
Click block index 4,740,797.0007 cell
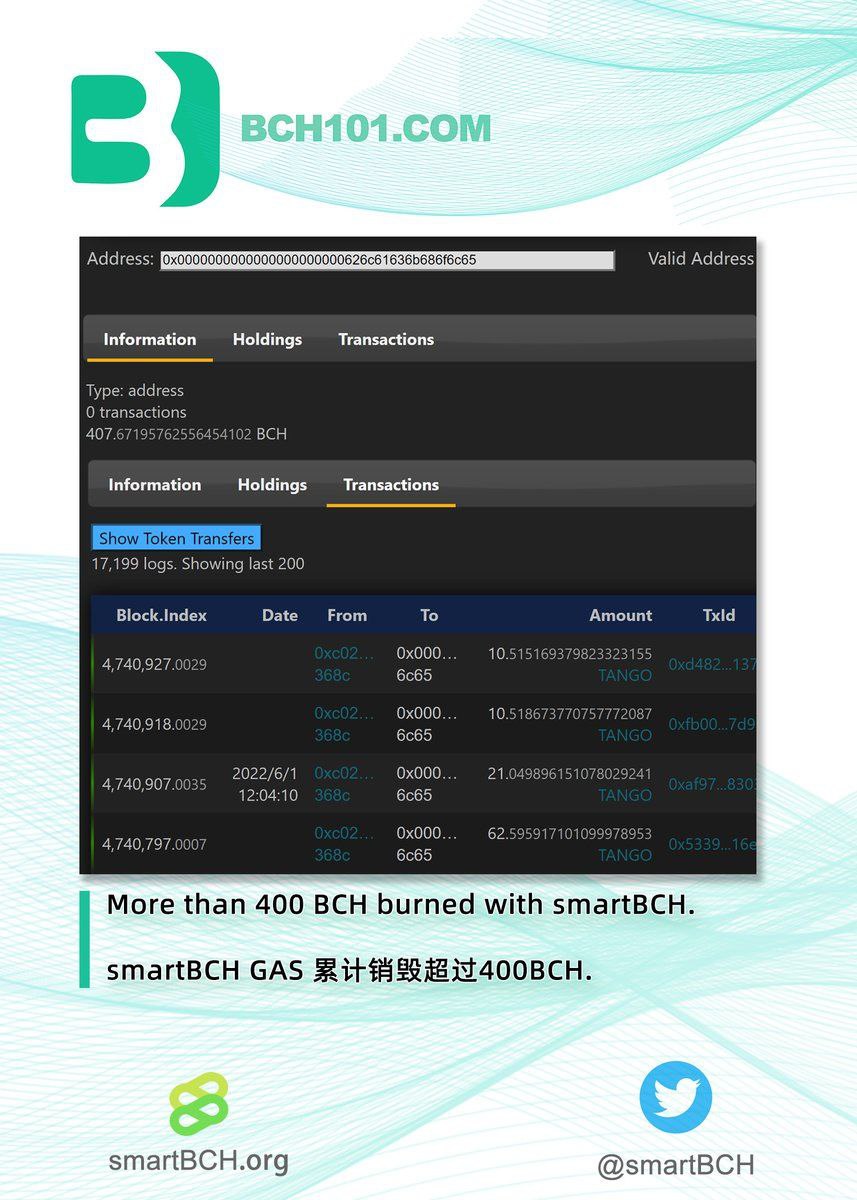(154, 844)
